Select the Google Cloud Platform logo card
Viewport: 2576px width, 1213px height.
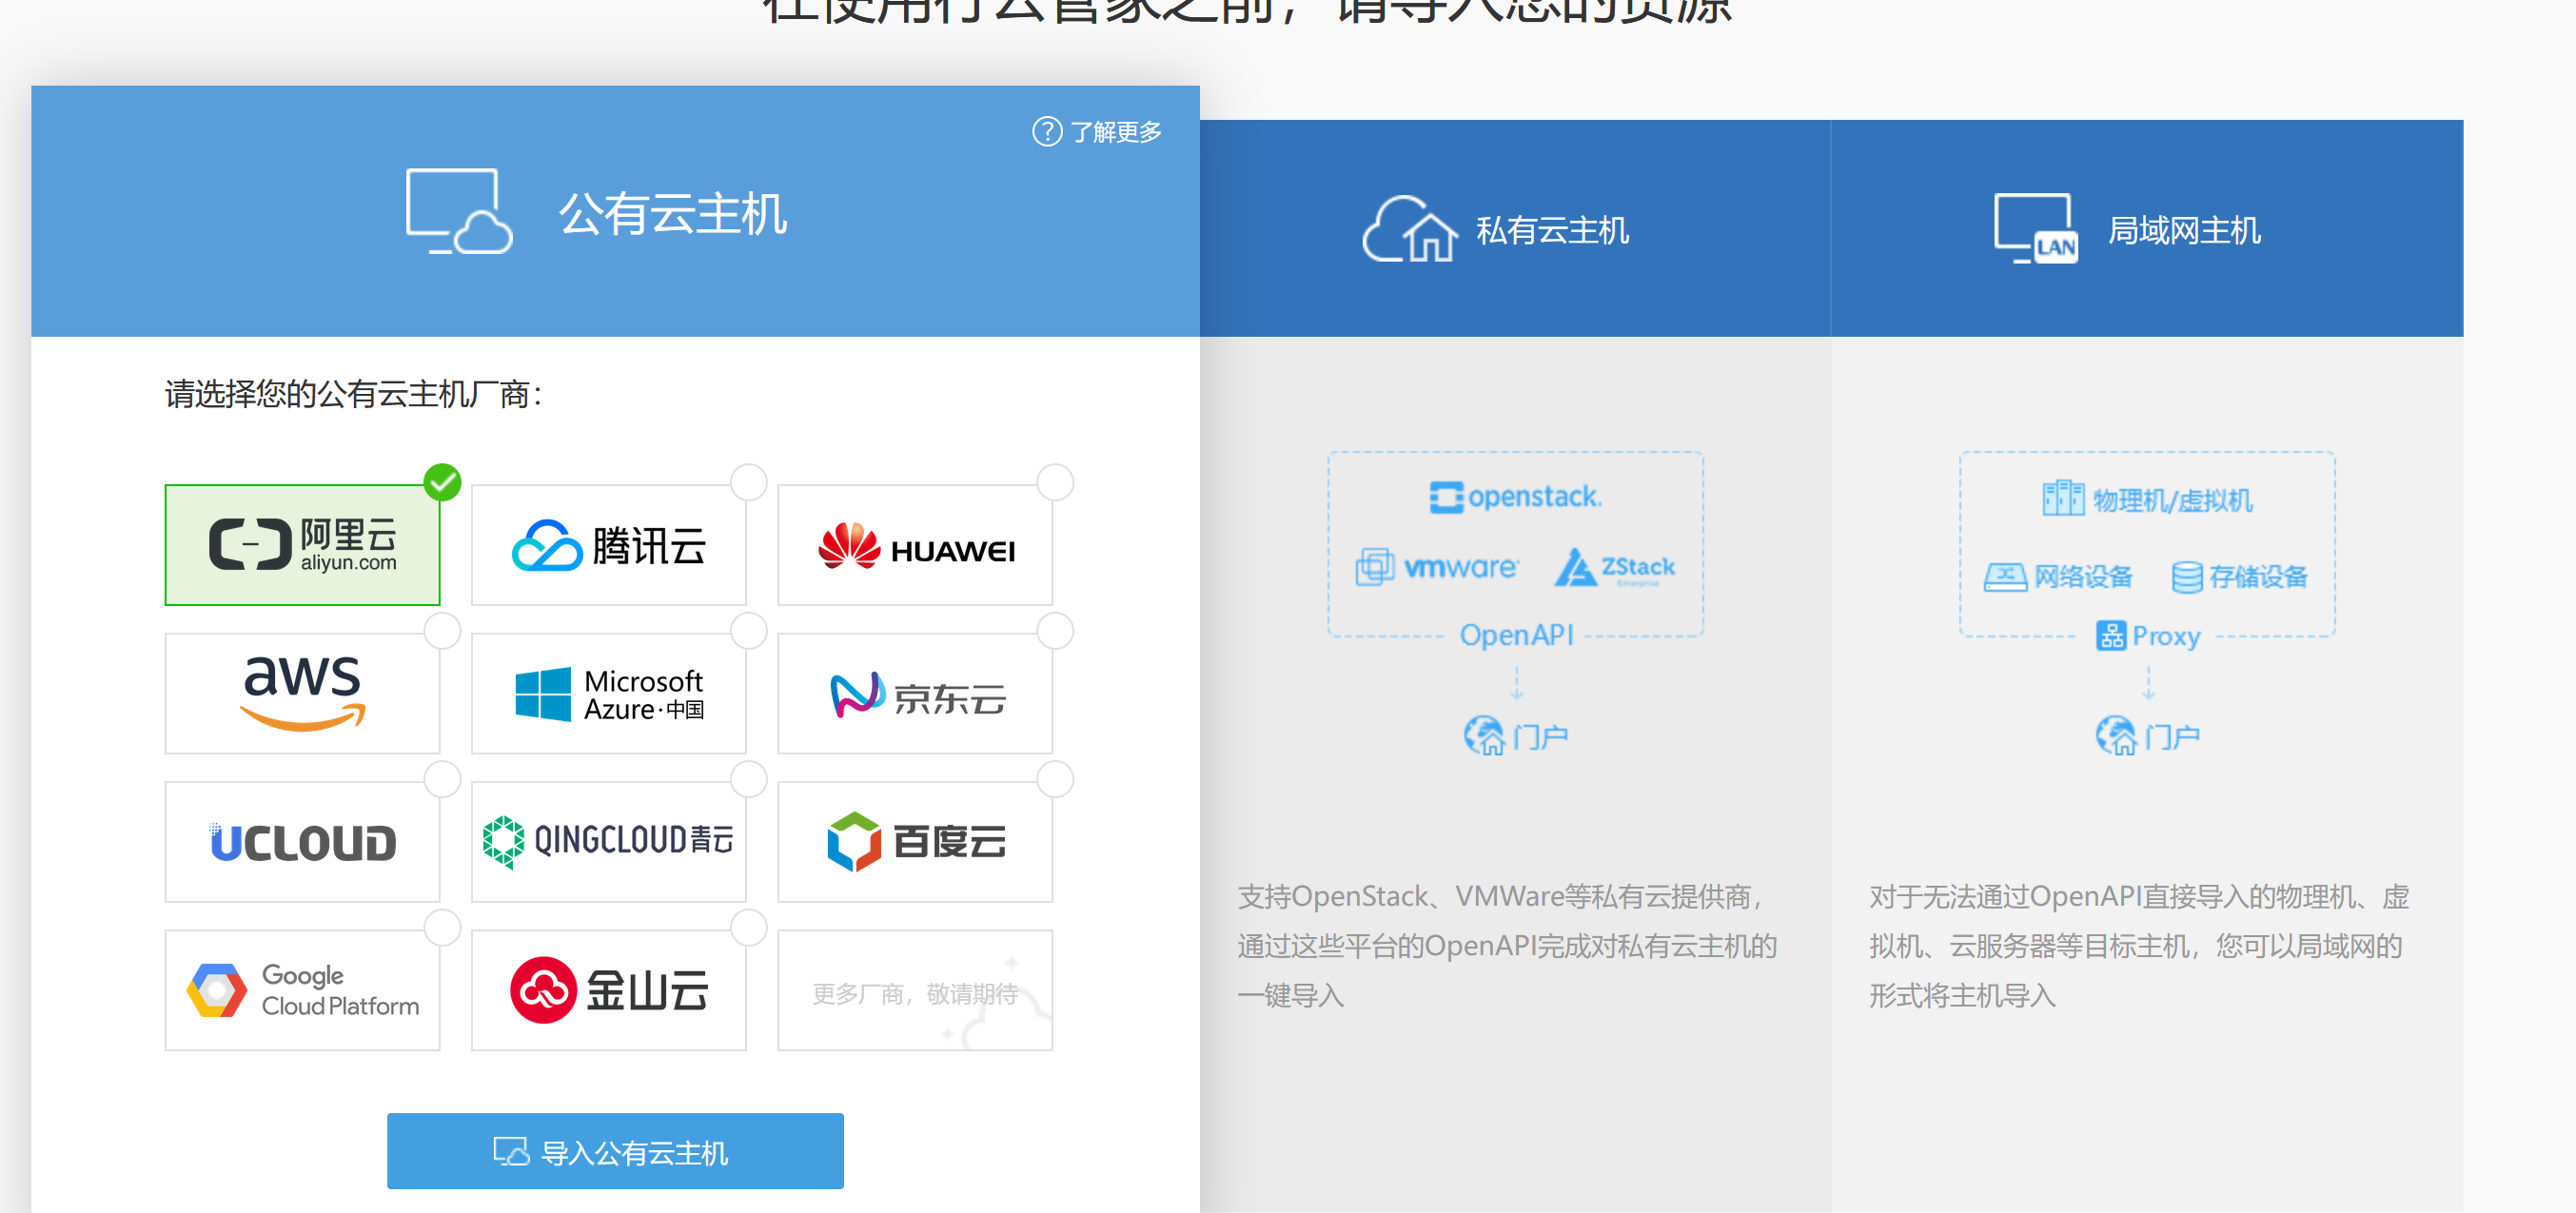[302, 990]
